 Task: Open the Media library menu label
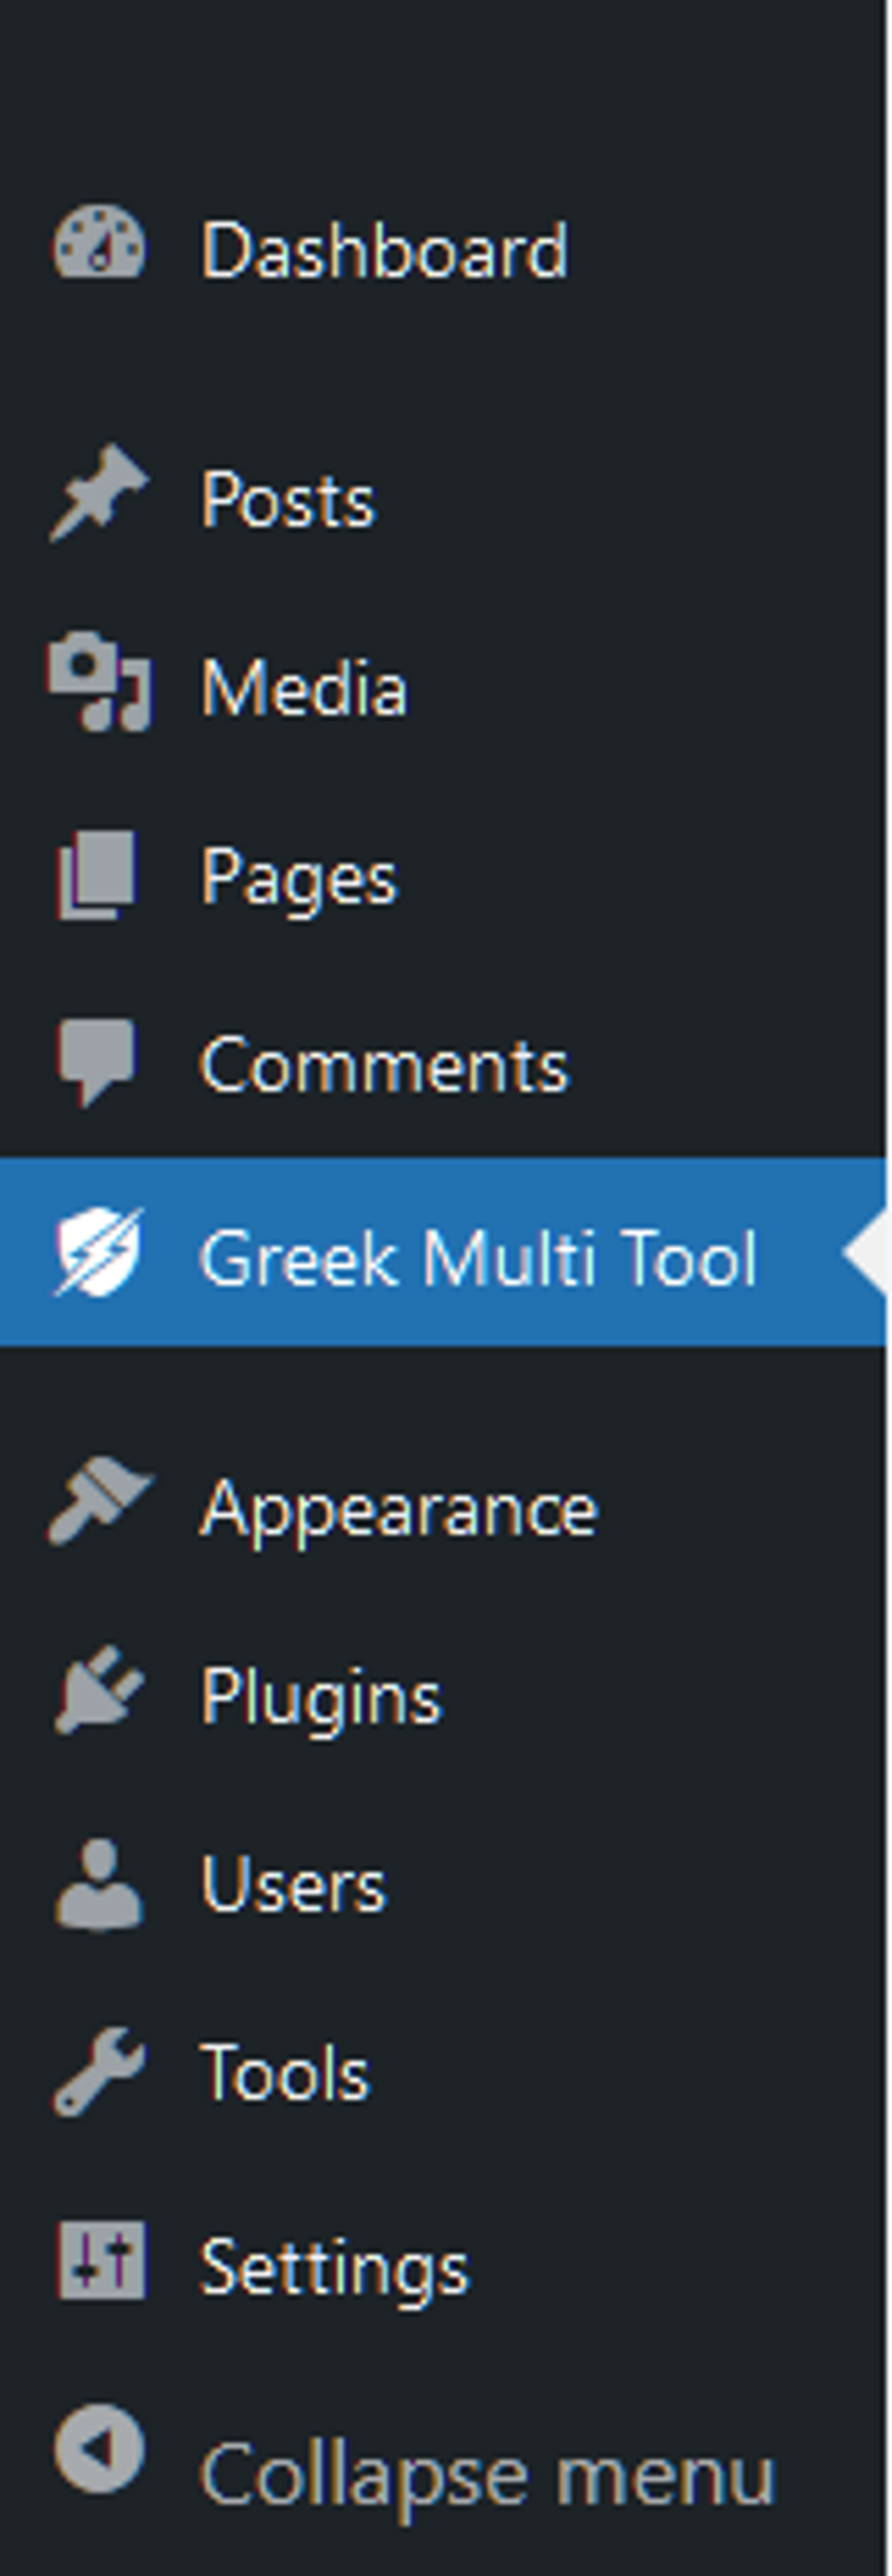tap(304, 688)
